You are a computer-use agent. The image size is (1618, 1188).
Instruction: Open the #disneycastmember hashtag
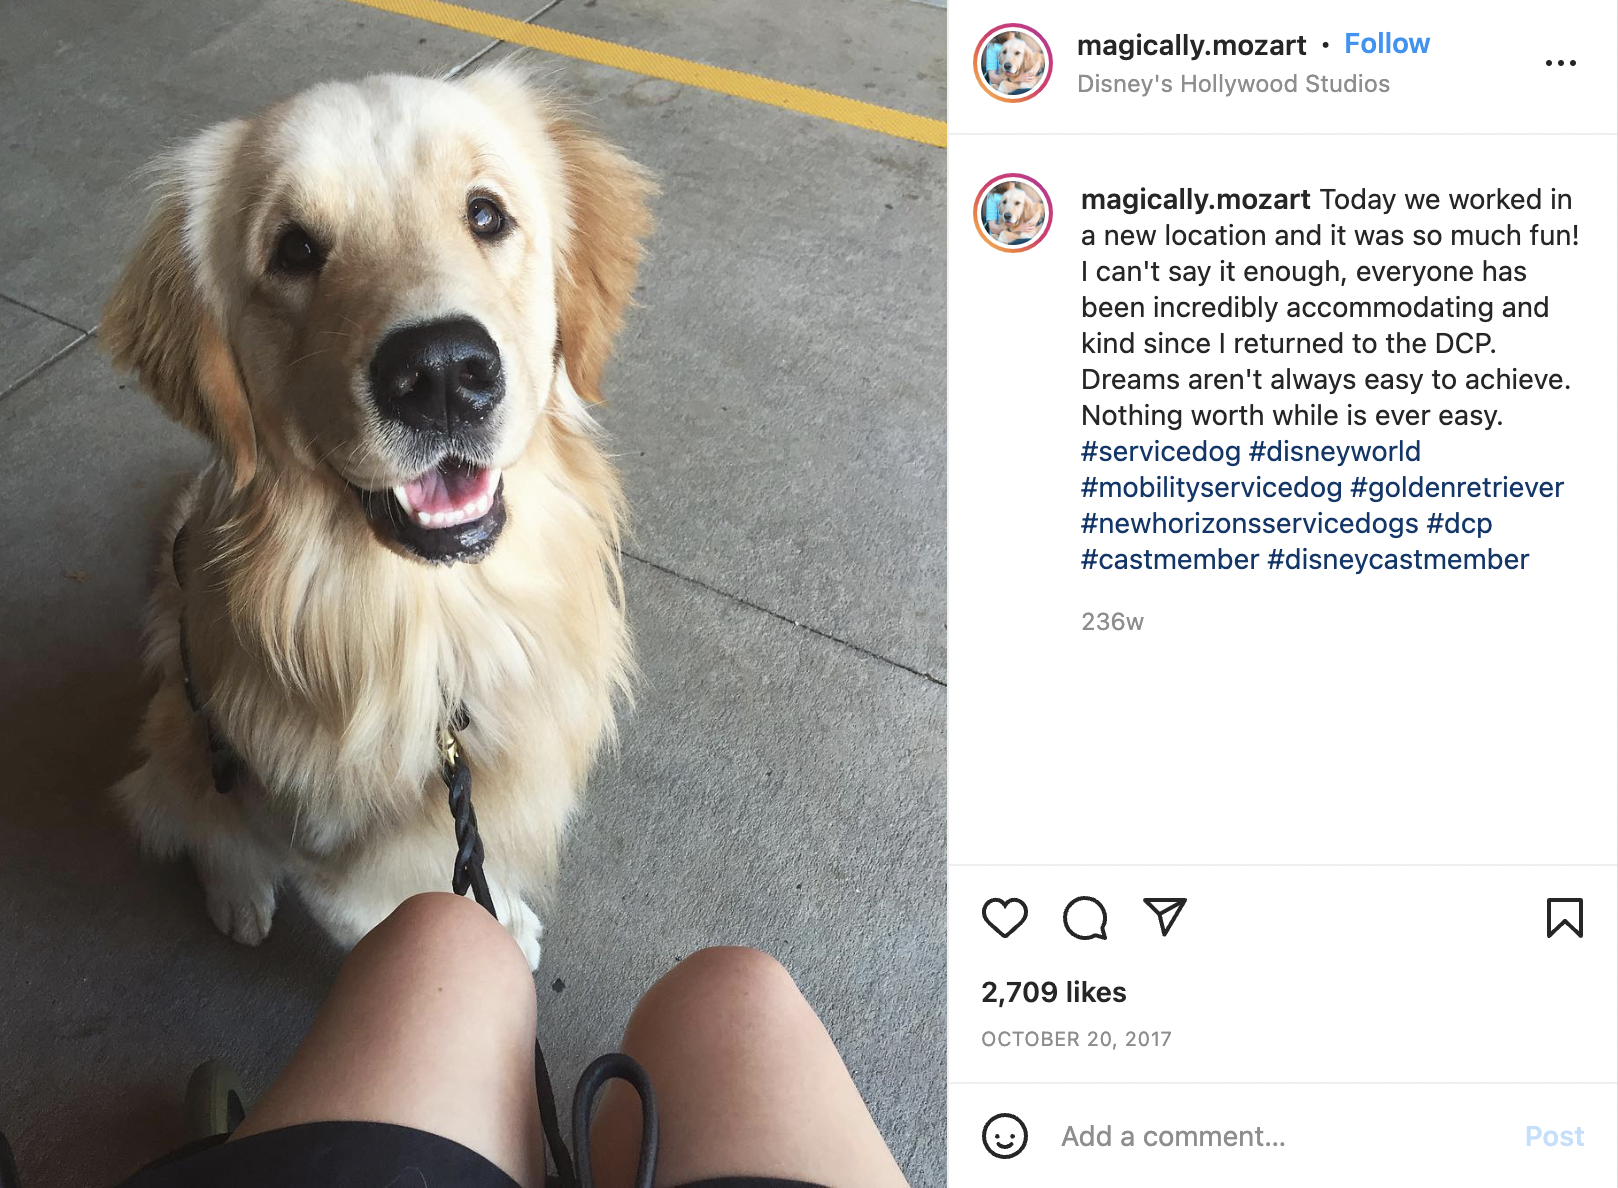pyautogui.click(x=1398, y=560)
